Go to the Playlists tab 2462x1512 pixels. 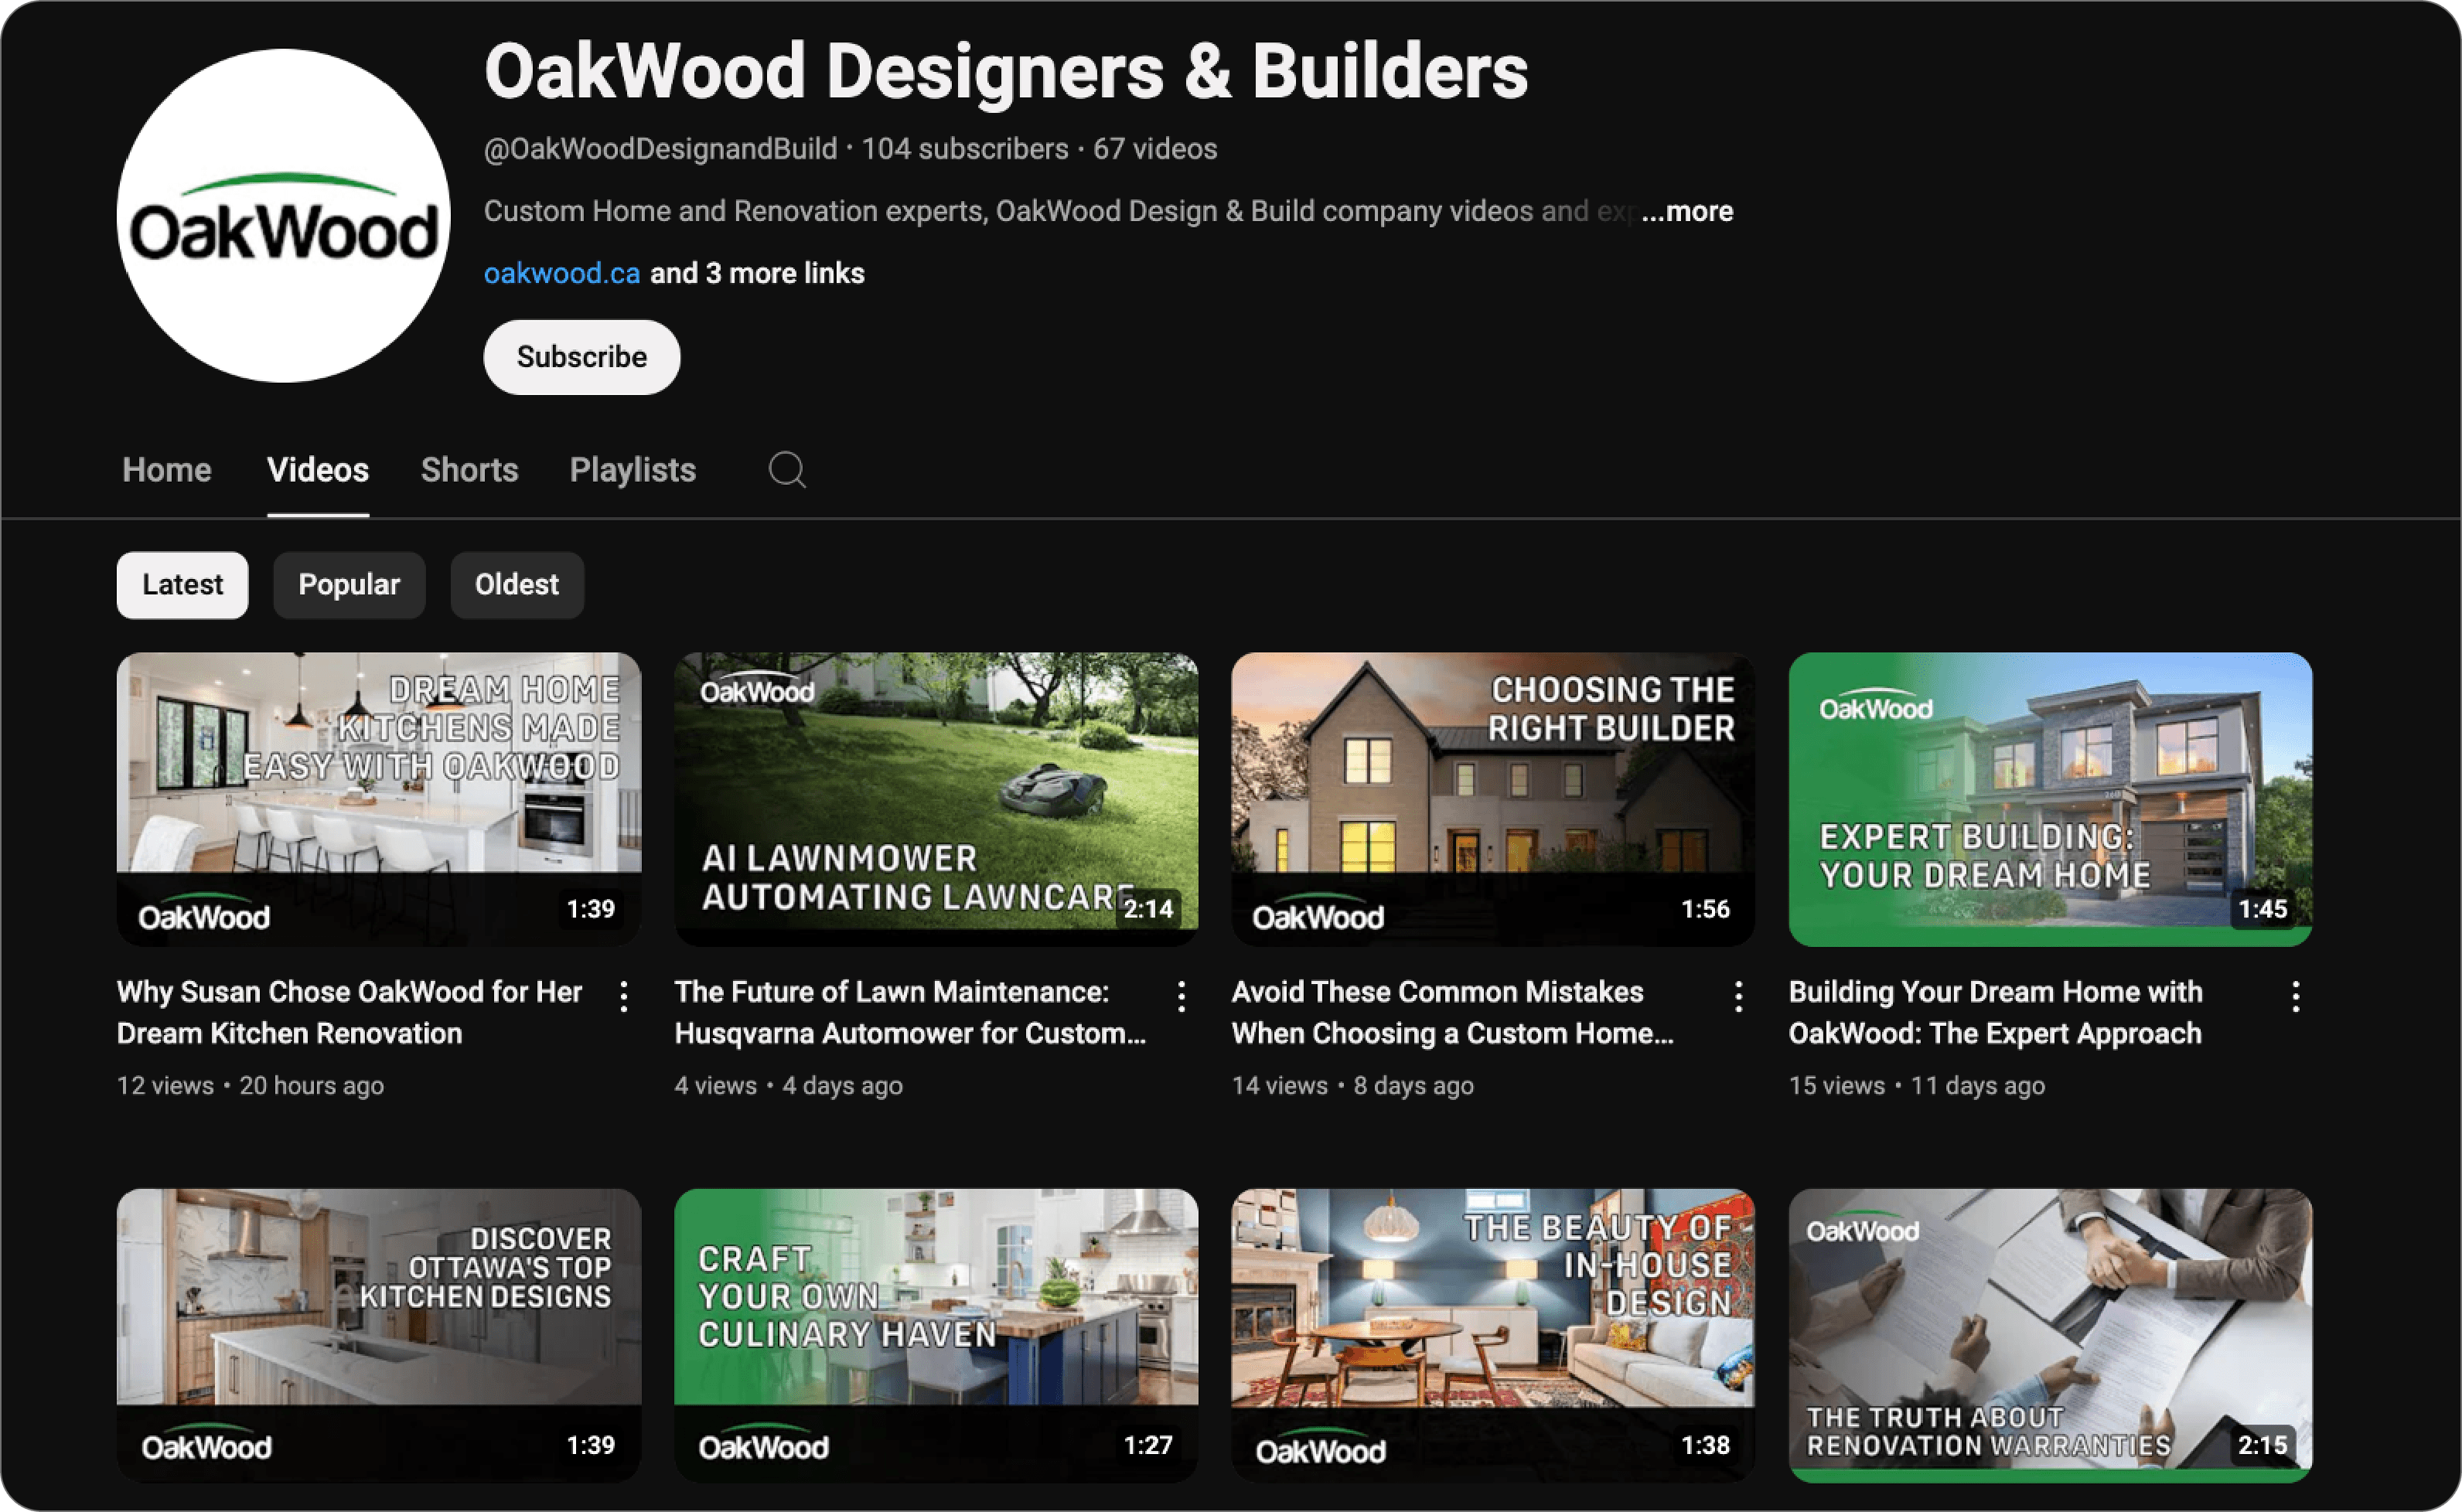pos(633,470)
